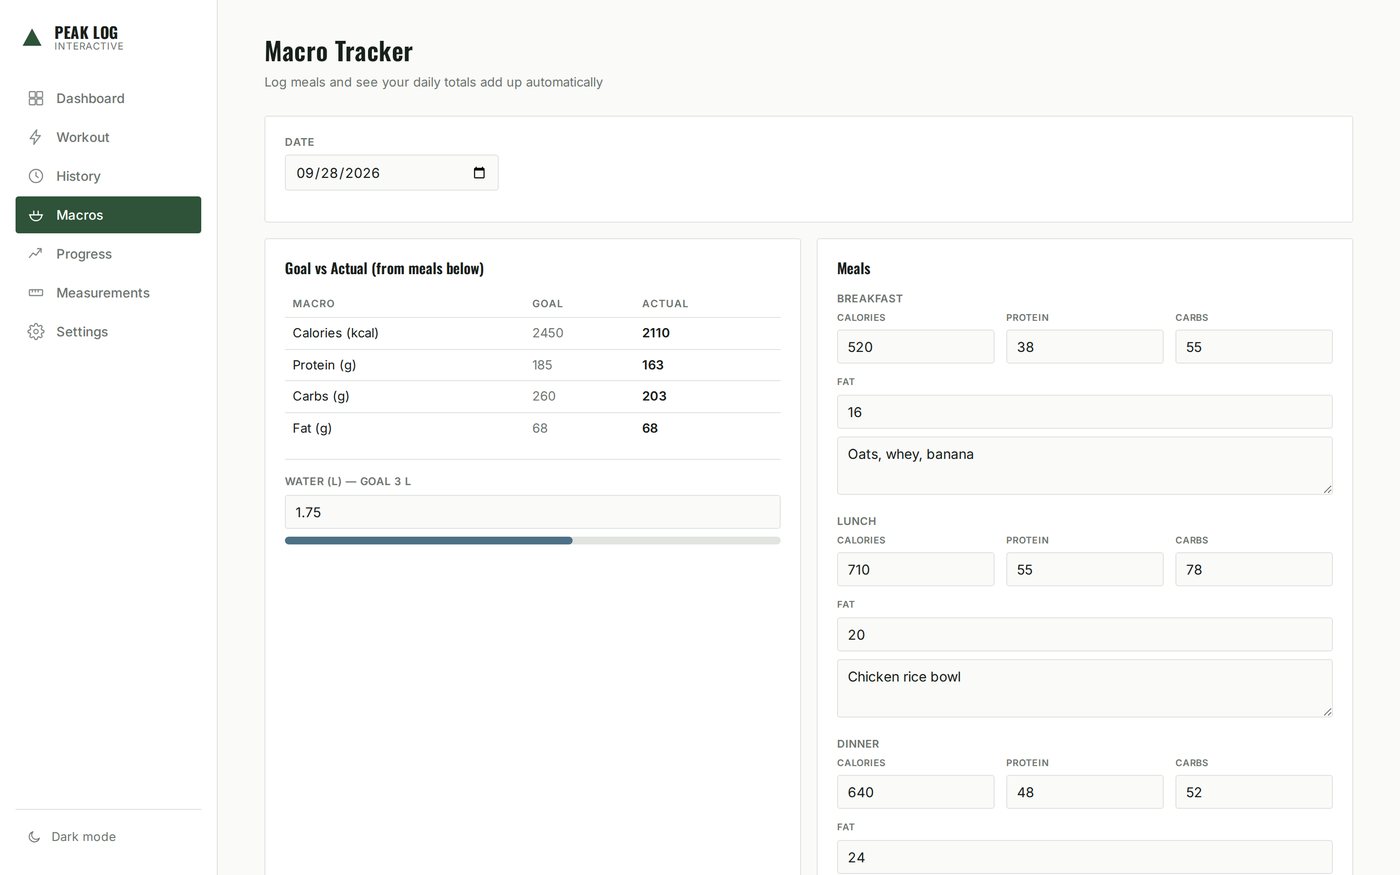
Task: Click the Dark mode moon icon
Action: click(34, 837)
